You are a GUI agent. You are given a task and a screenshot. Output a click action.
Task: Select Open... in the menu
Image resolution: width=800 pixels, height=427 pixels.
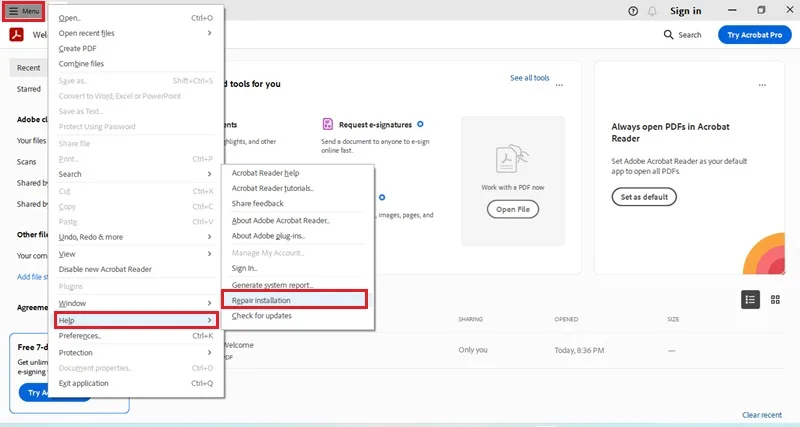pyautogui.click(x=136, y=18)
